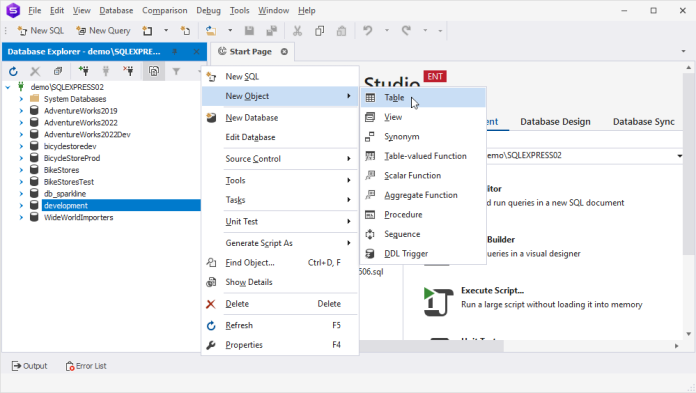This screenshot has width=696, height=393.
Task: Refresh Database Explorer using its toolbar icon
Action: pos(13,71)
